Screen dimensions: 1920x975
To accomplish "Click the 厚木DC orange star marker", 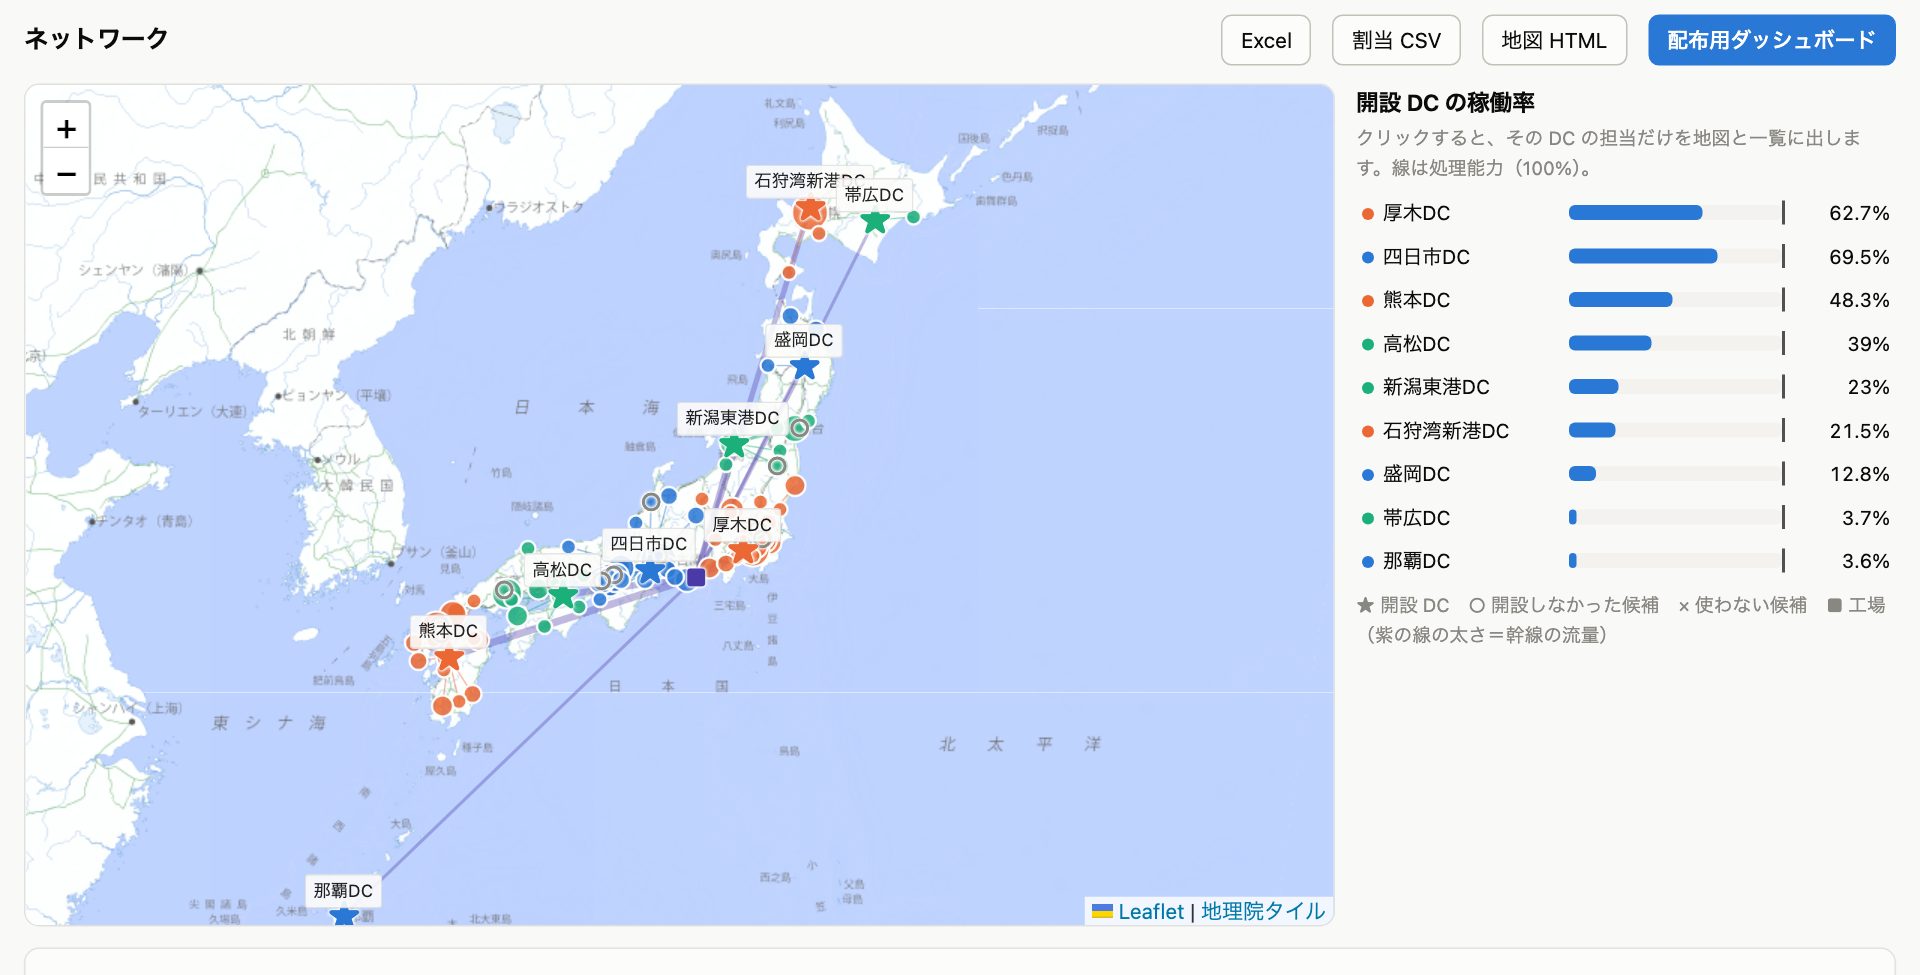I will tap(743, 550).
